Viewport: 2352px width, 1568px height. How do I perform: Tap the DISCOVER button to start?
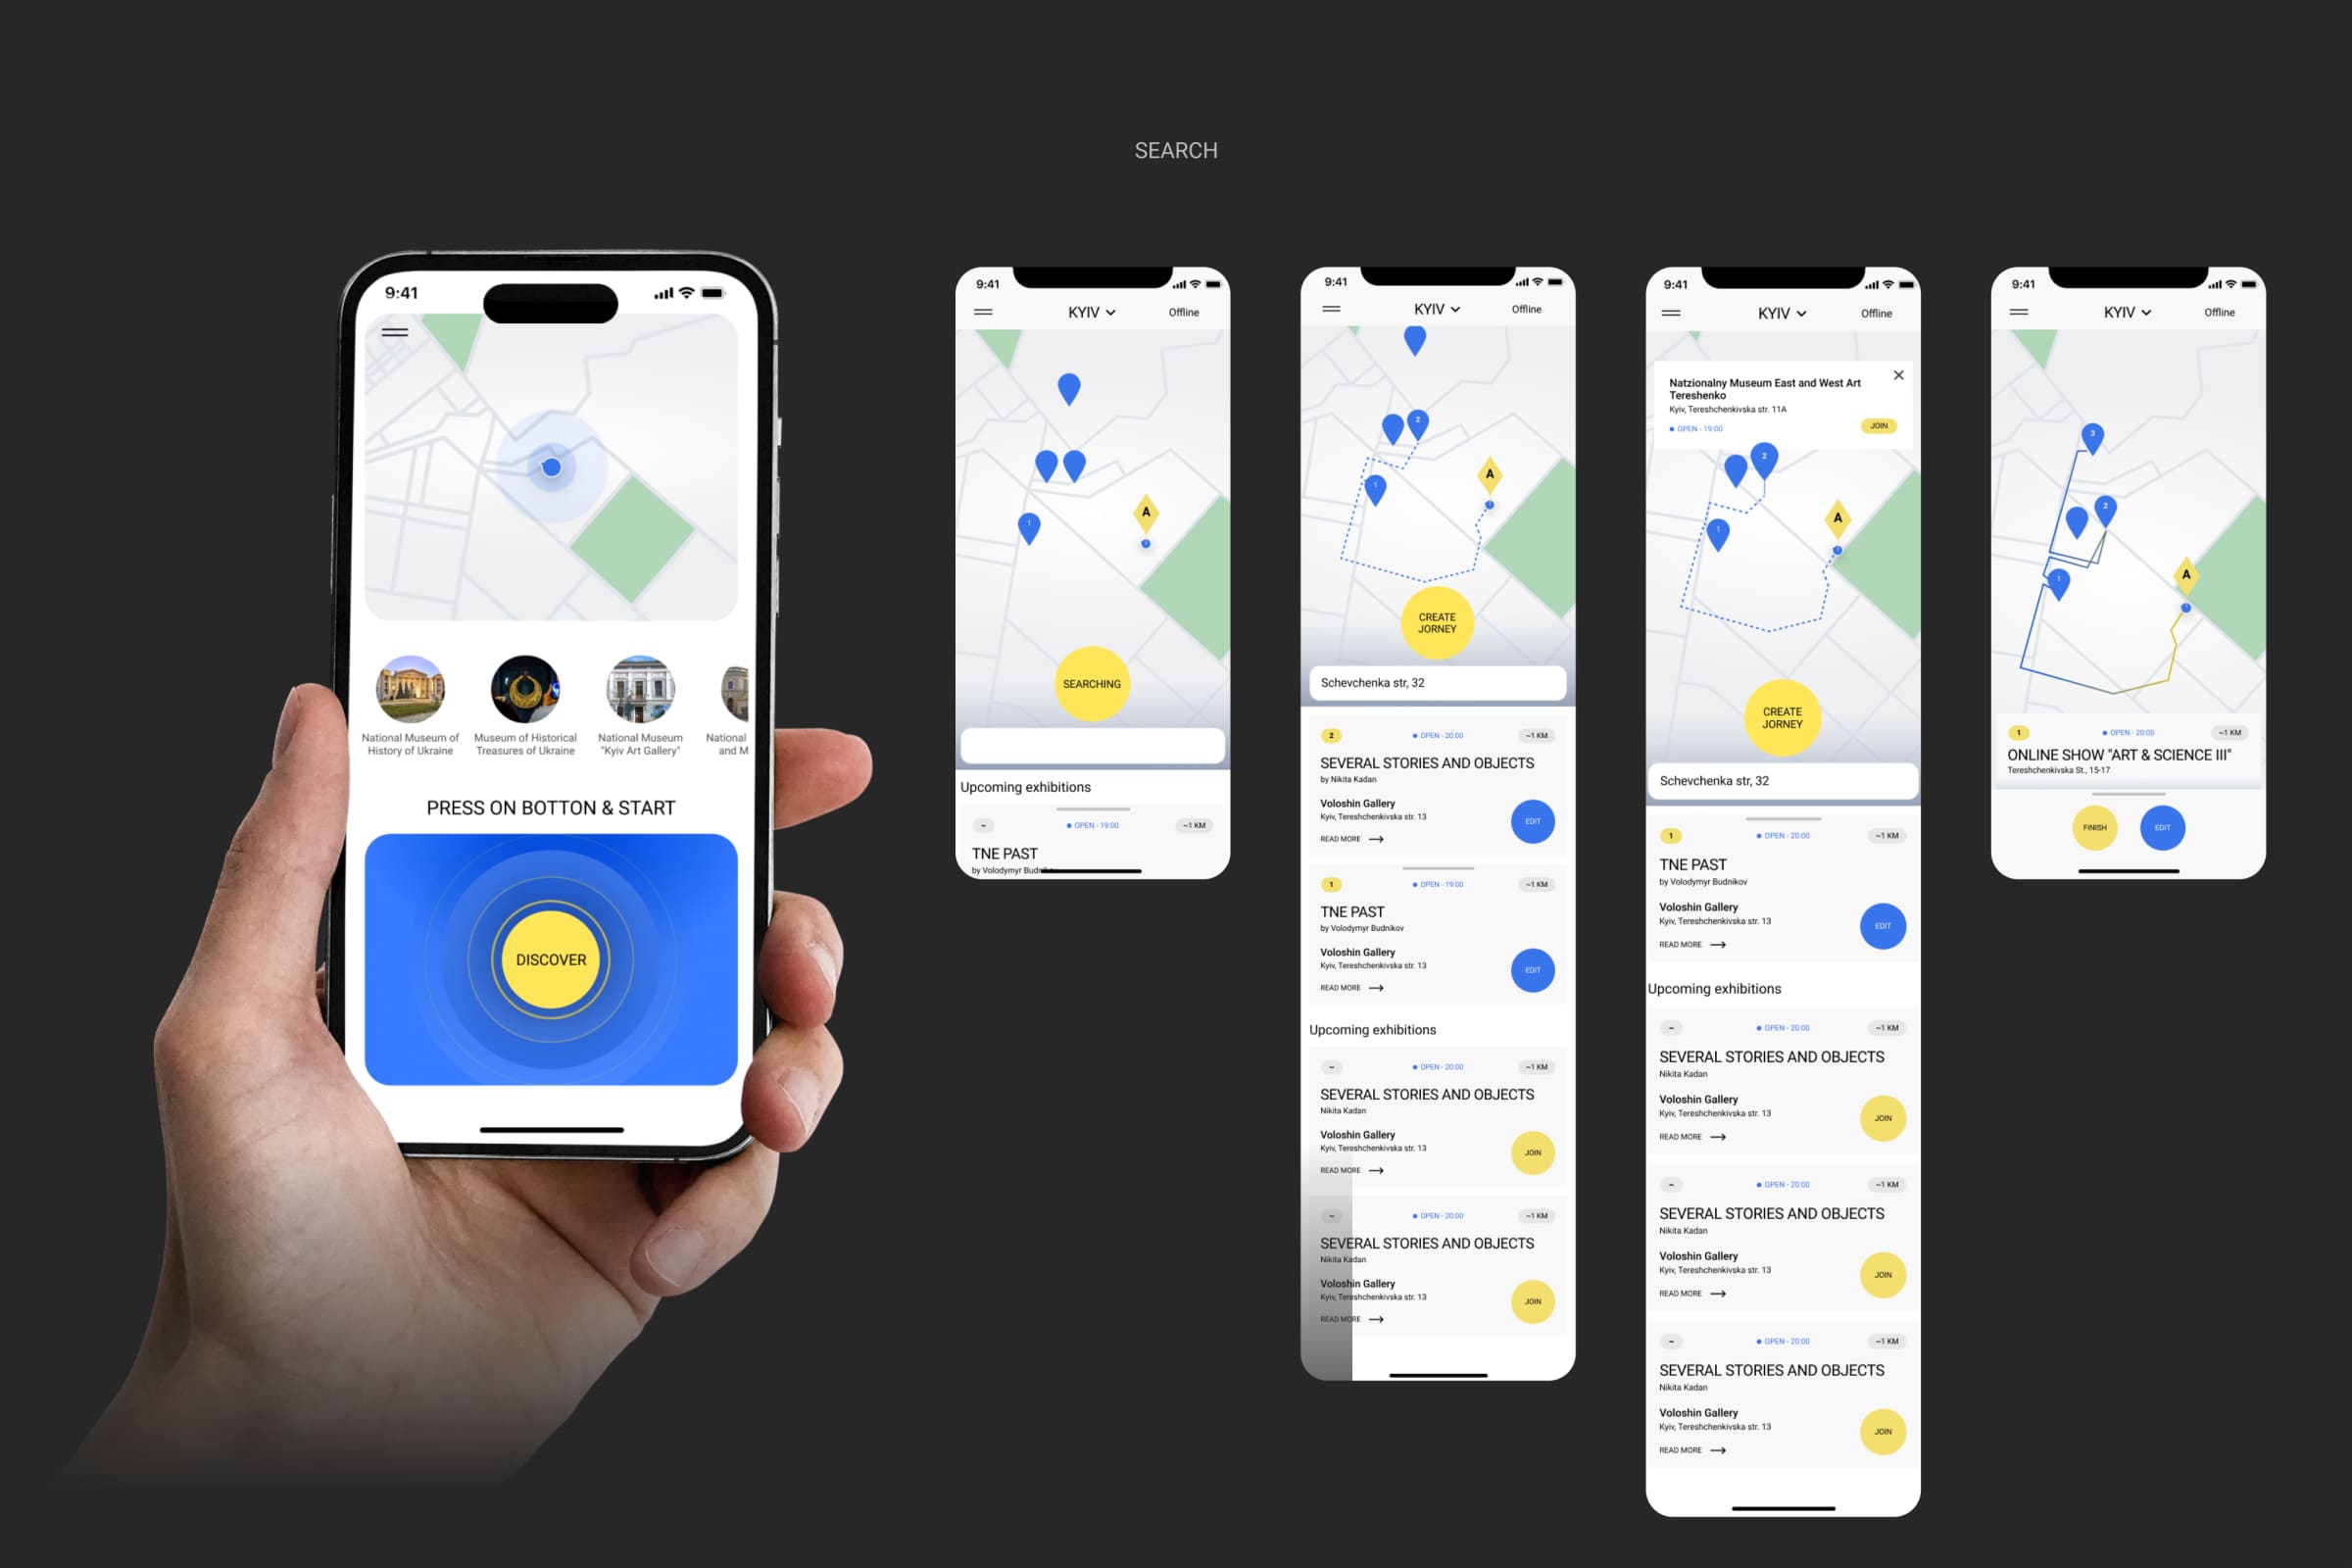(548, 960)
